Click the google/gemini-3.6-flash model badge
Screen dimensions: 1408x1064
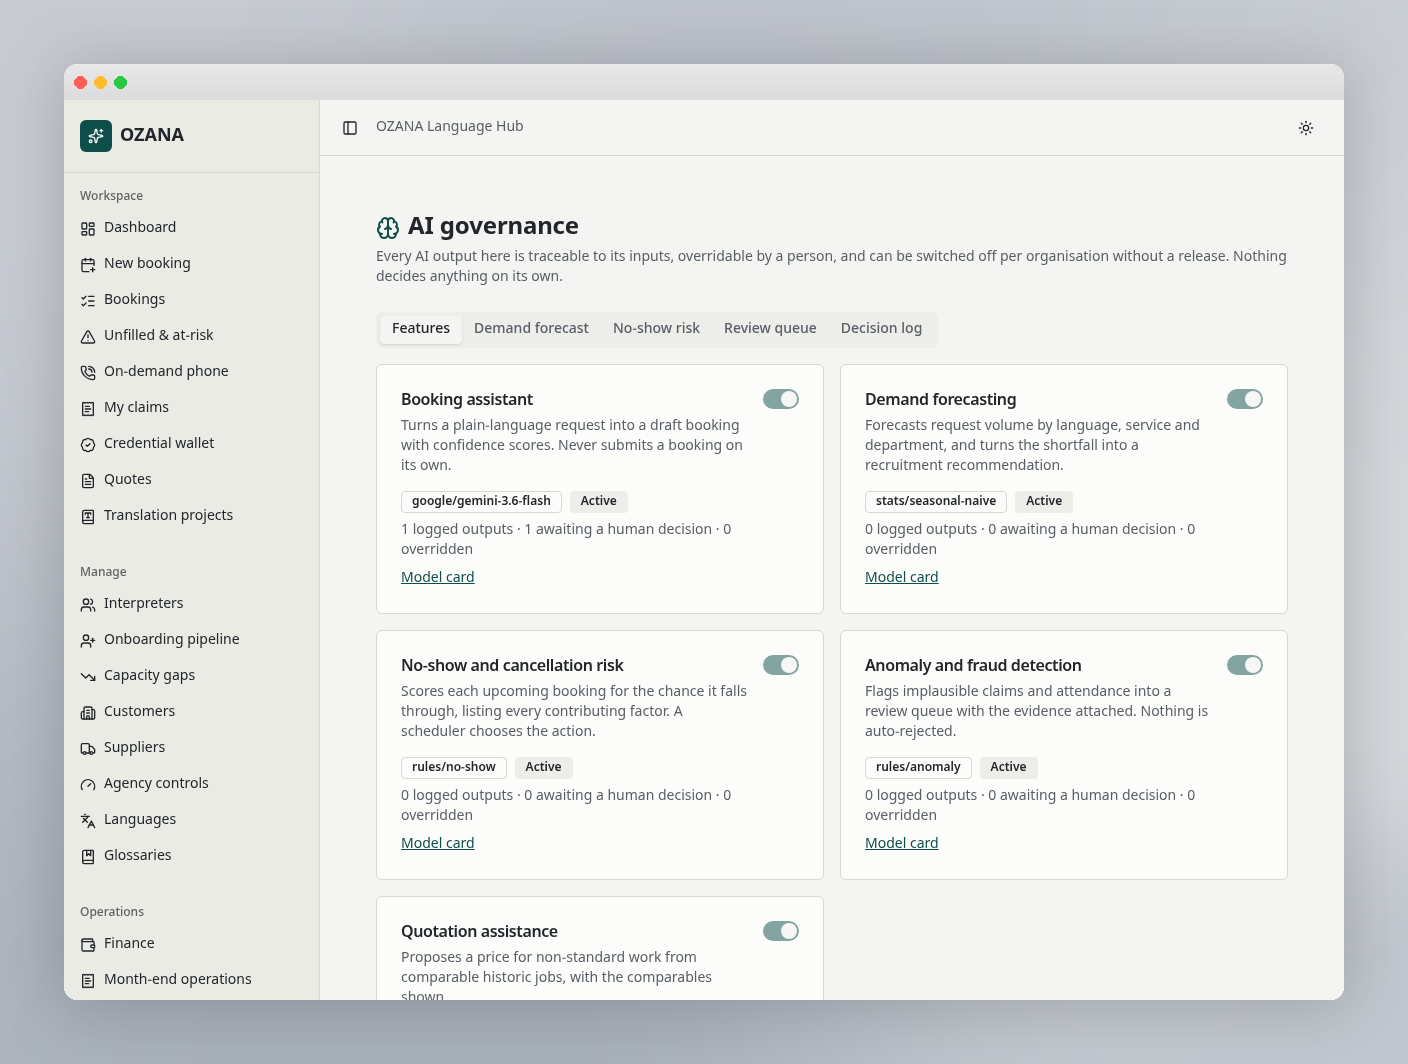point(481,501)
